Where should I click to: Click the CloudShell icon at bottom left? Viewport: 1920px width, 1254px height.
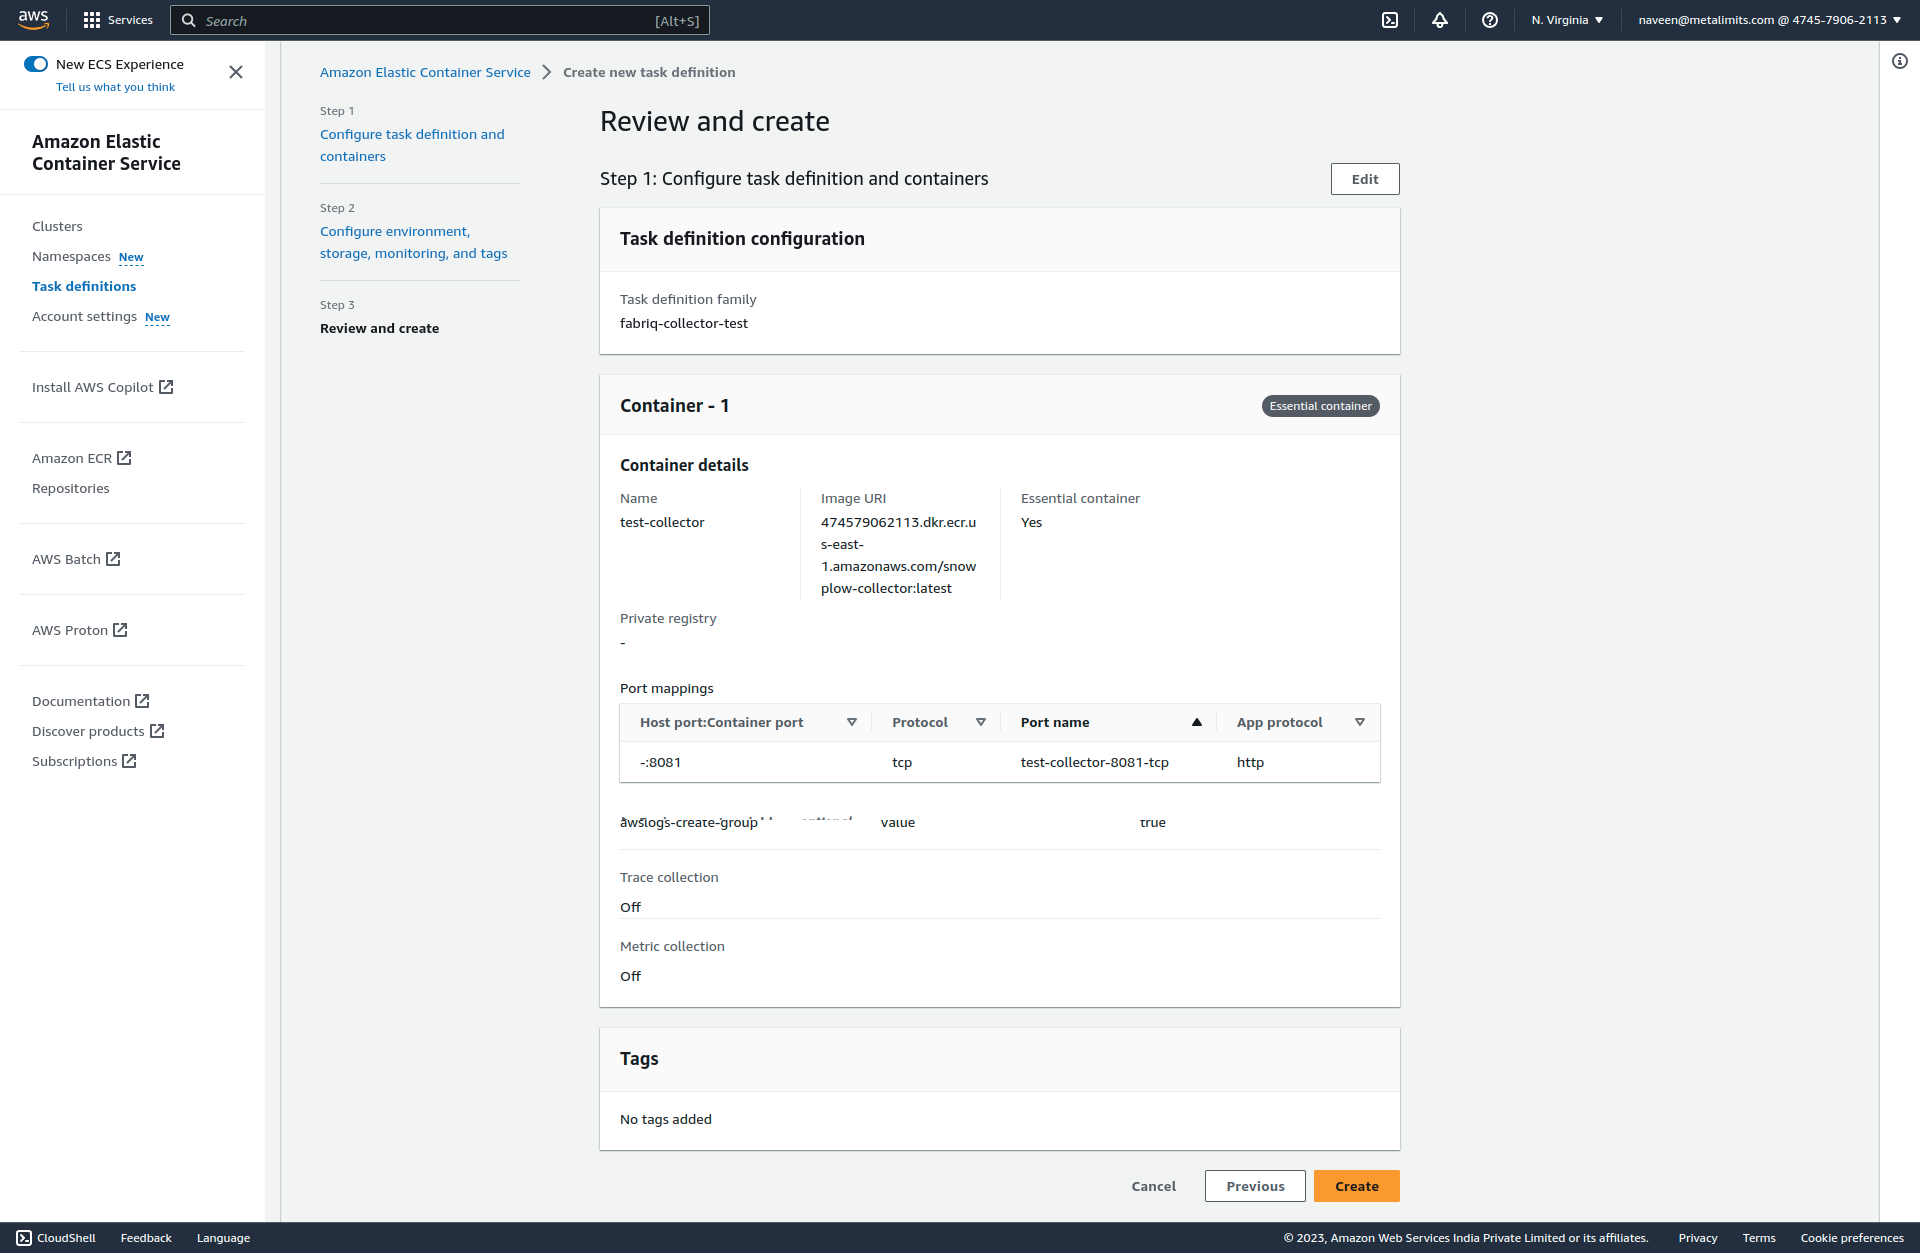pos(24,1237)
